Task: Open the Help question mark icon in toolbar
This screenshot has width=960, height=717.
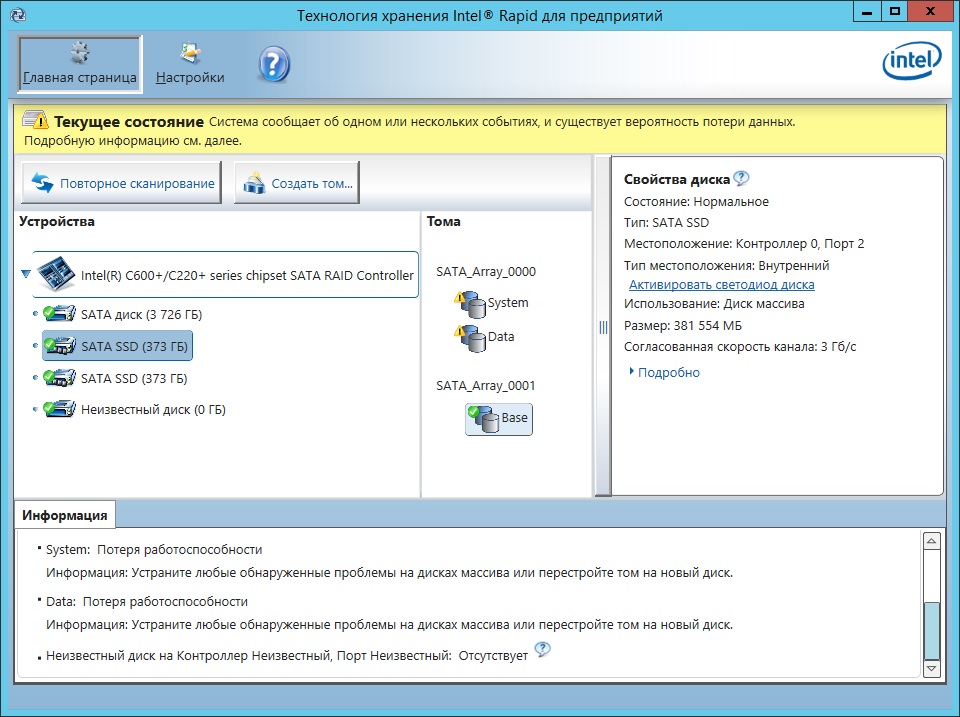Action: (274, 64)
